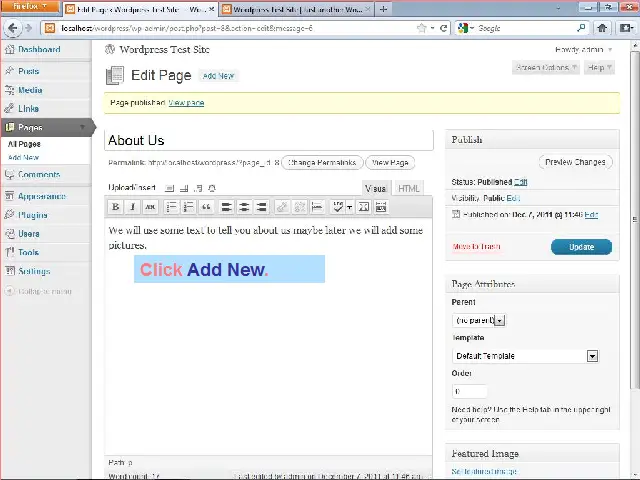Apply blockquote formatting

[x=206, y=207]
